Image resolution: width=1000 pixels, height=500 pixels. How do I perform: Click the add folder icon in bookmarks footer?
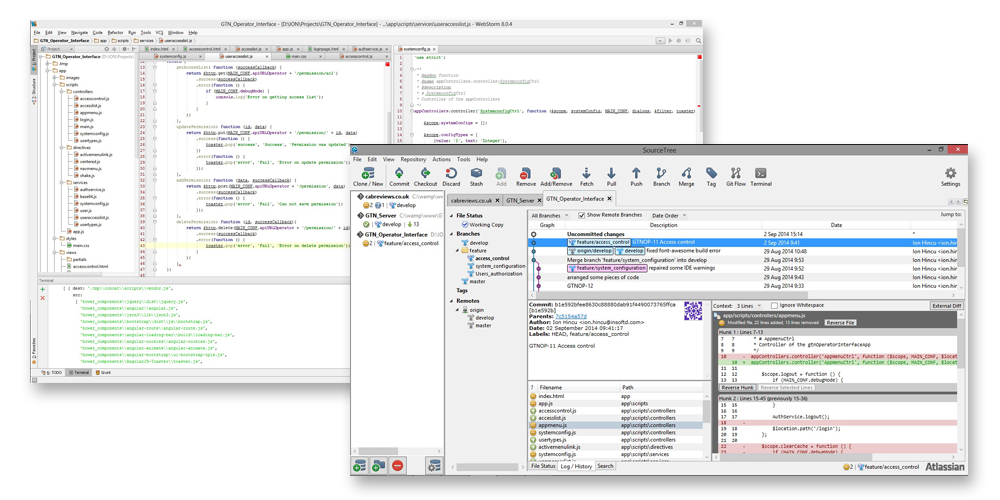coord(378,466)
